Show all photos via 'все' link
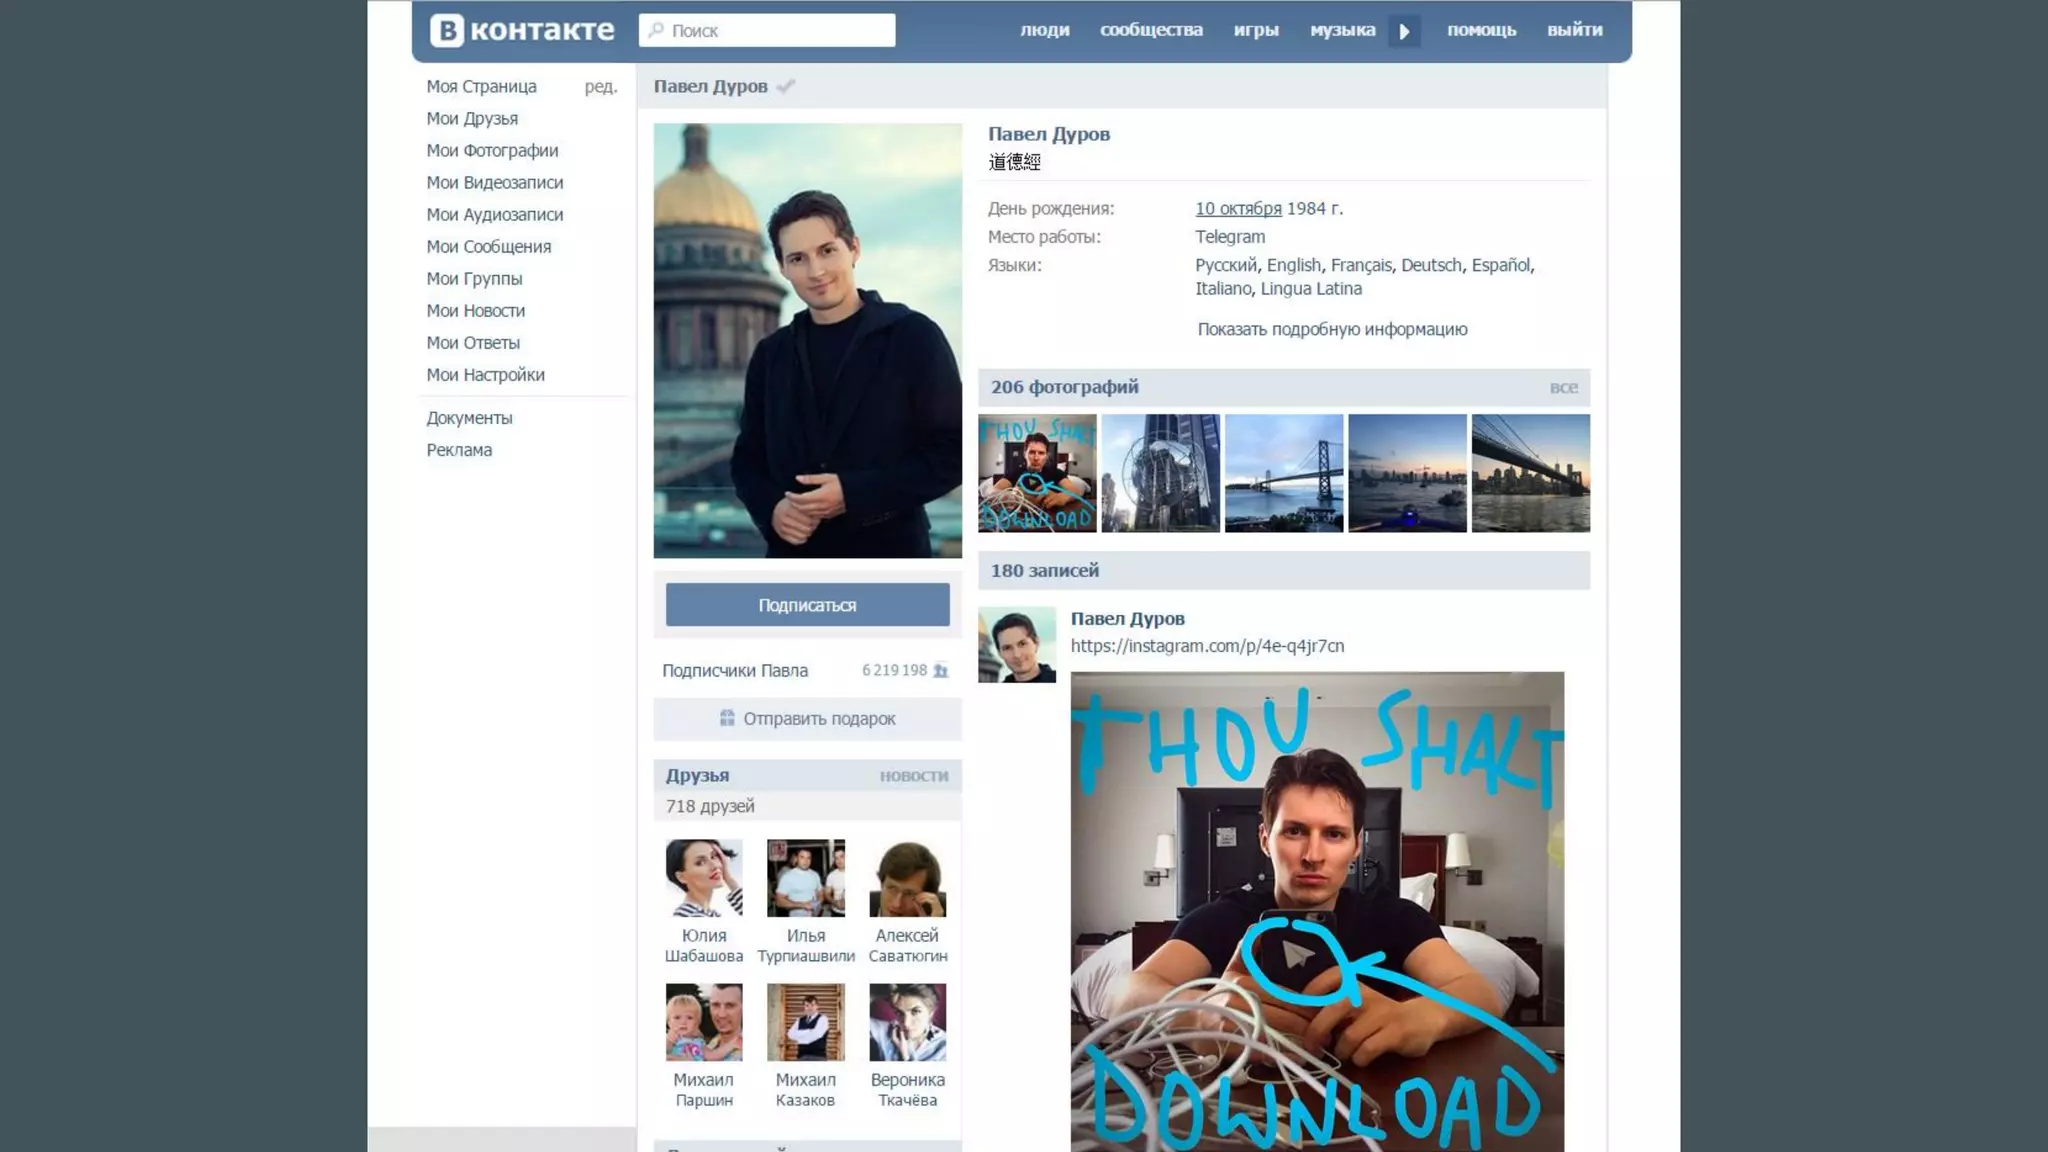This screenshot has height=1152, width=2048. click(x=1563, y=388)
